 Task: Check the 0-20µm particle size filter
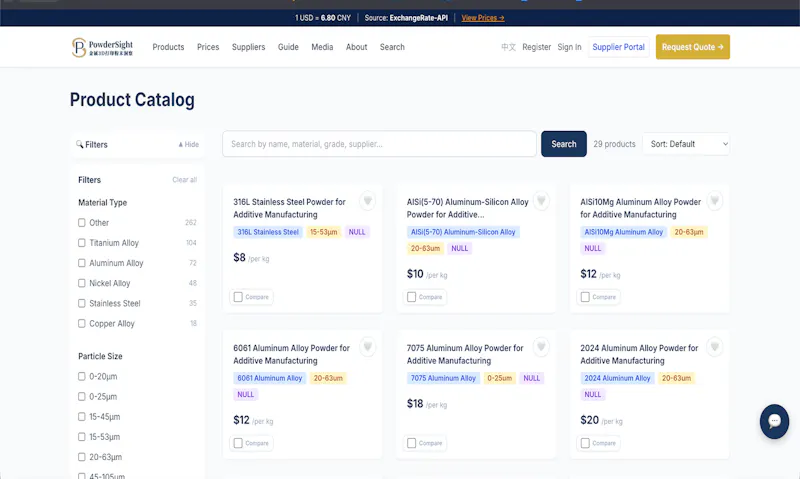[x=82, y=376]
